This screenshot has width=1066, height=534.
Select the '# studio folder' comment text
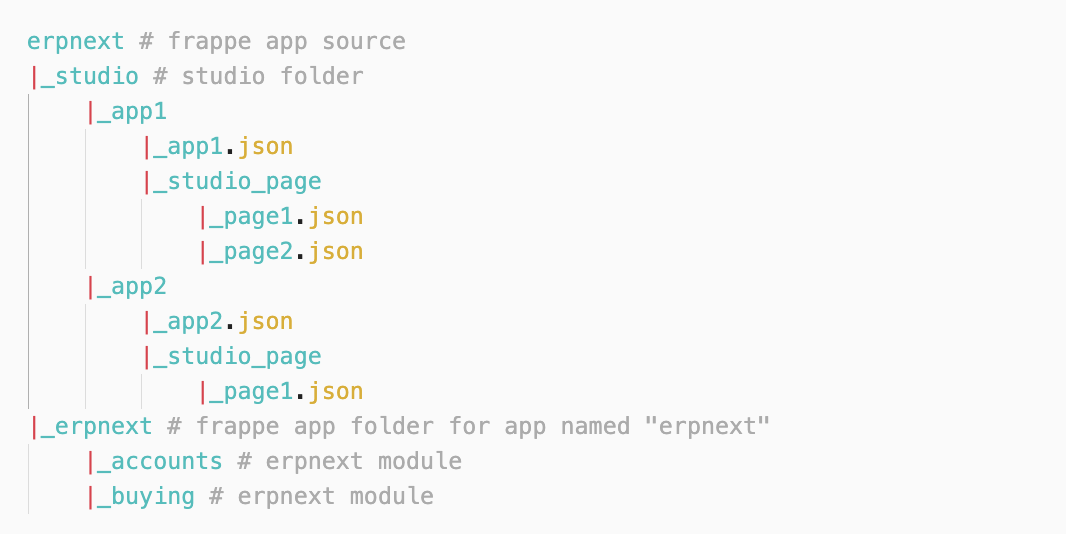pyautogui.click(x=258, y=76)
